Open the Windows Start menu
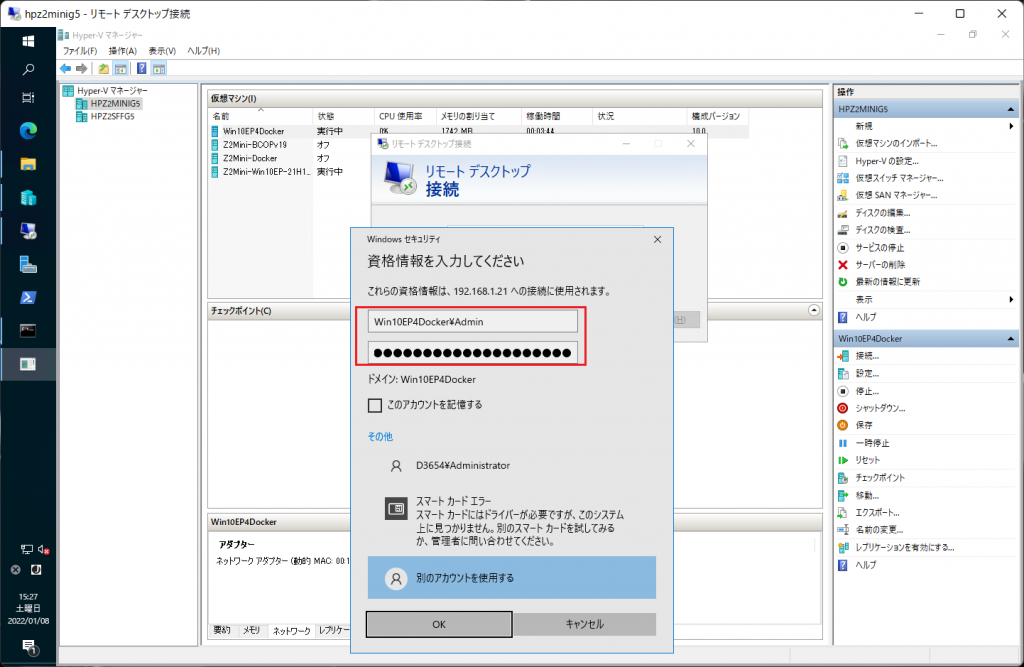The image size is (1024, 667). pos(28,41)
